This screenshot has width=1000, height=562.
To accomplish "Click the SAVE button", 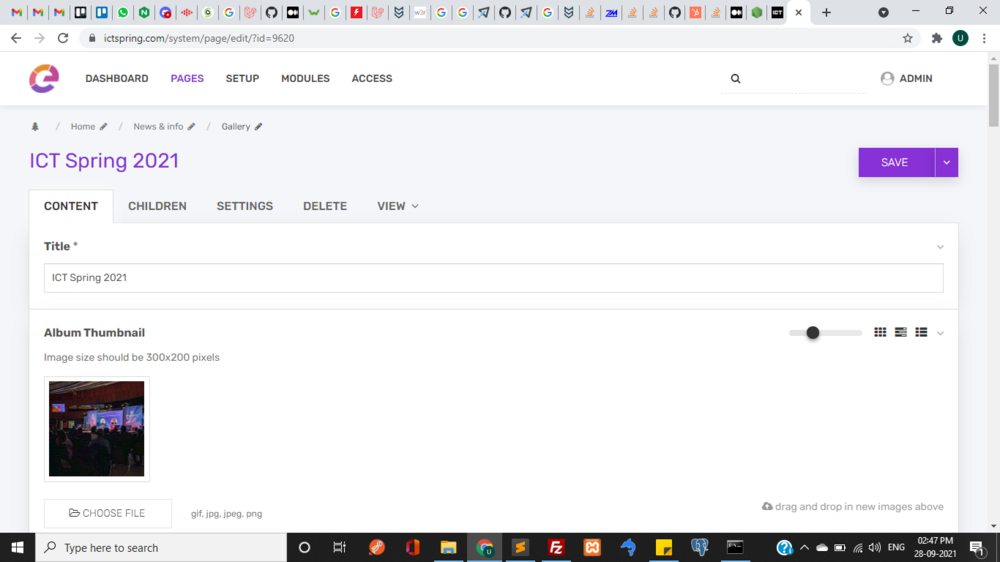I will (x=895, y=162).
